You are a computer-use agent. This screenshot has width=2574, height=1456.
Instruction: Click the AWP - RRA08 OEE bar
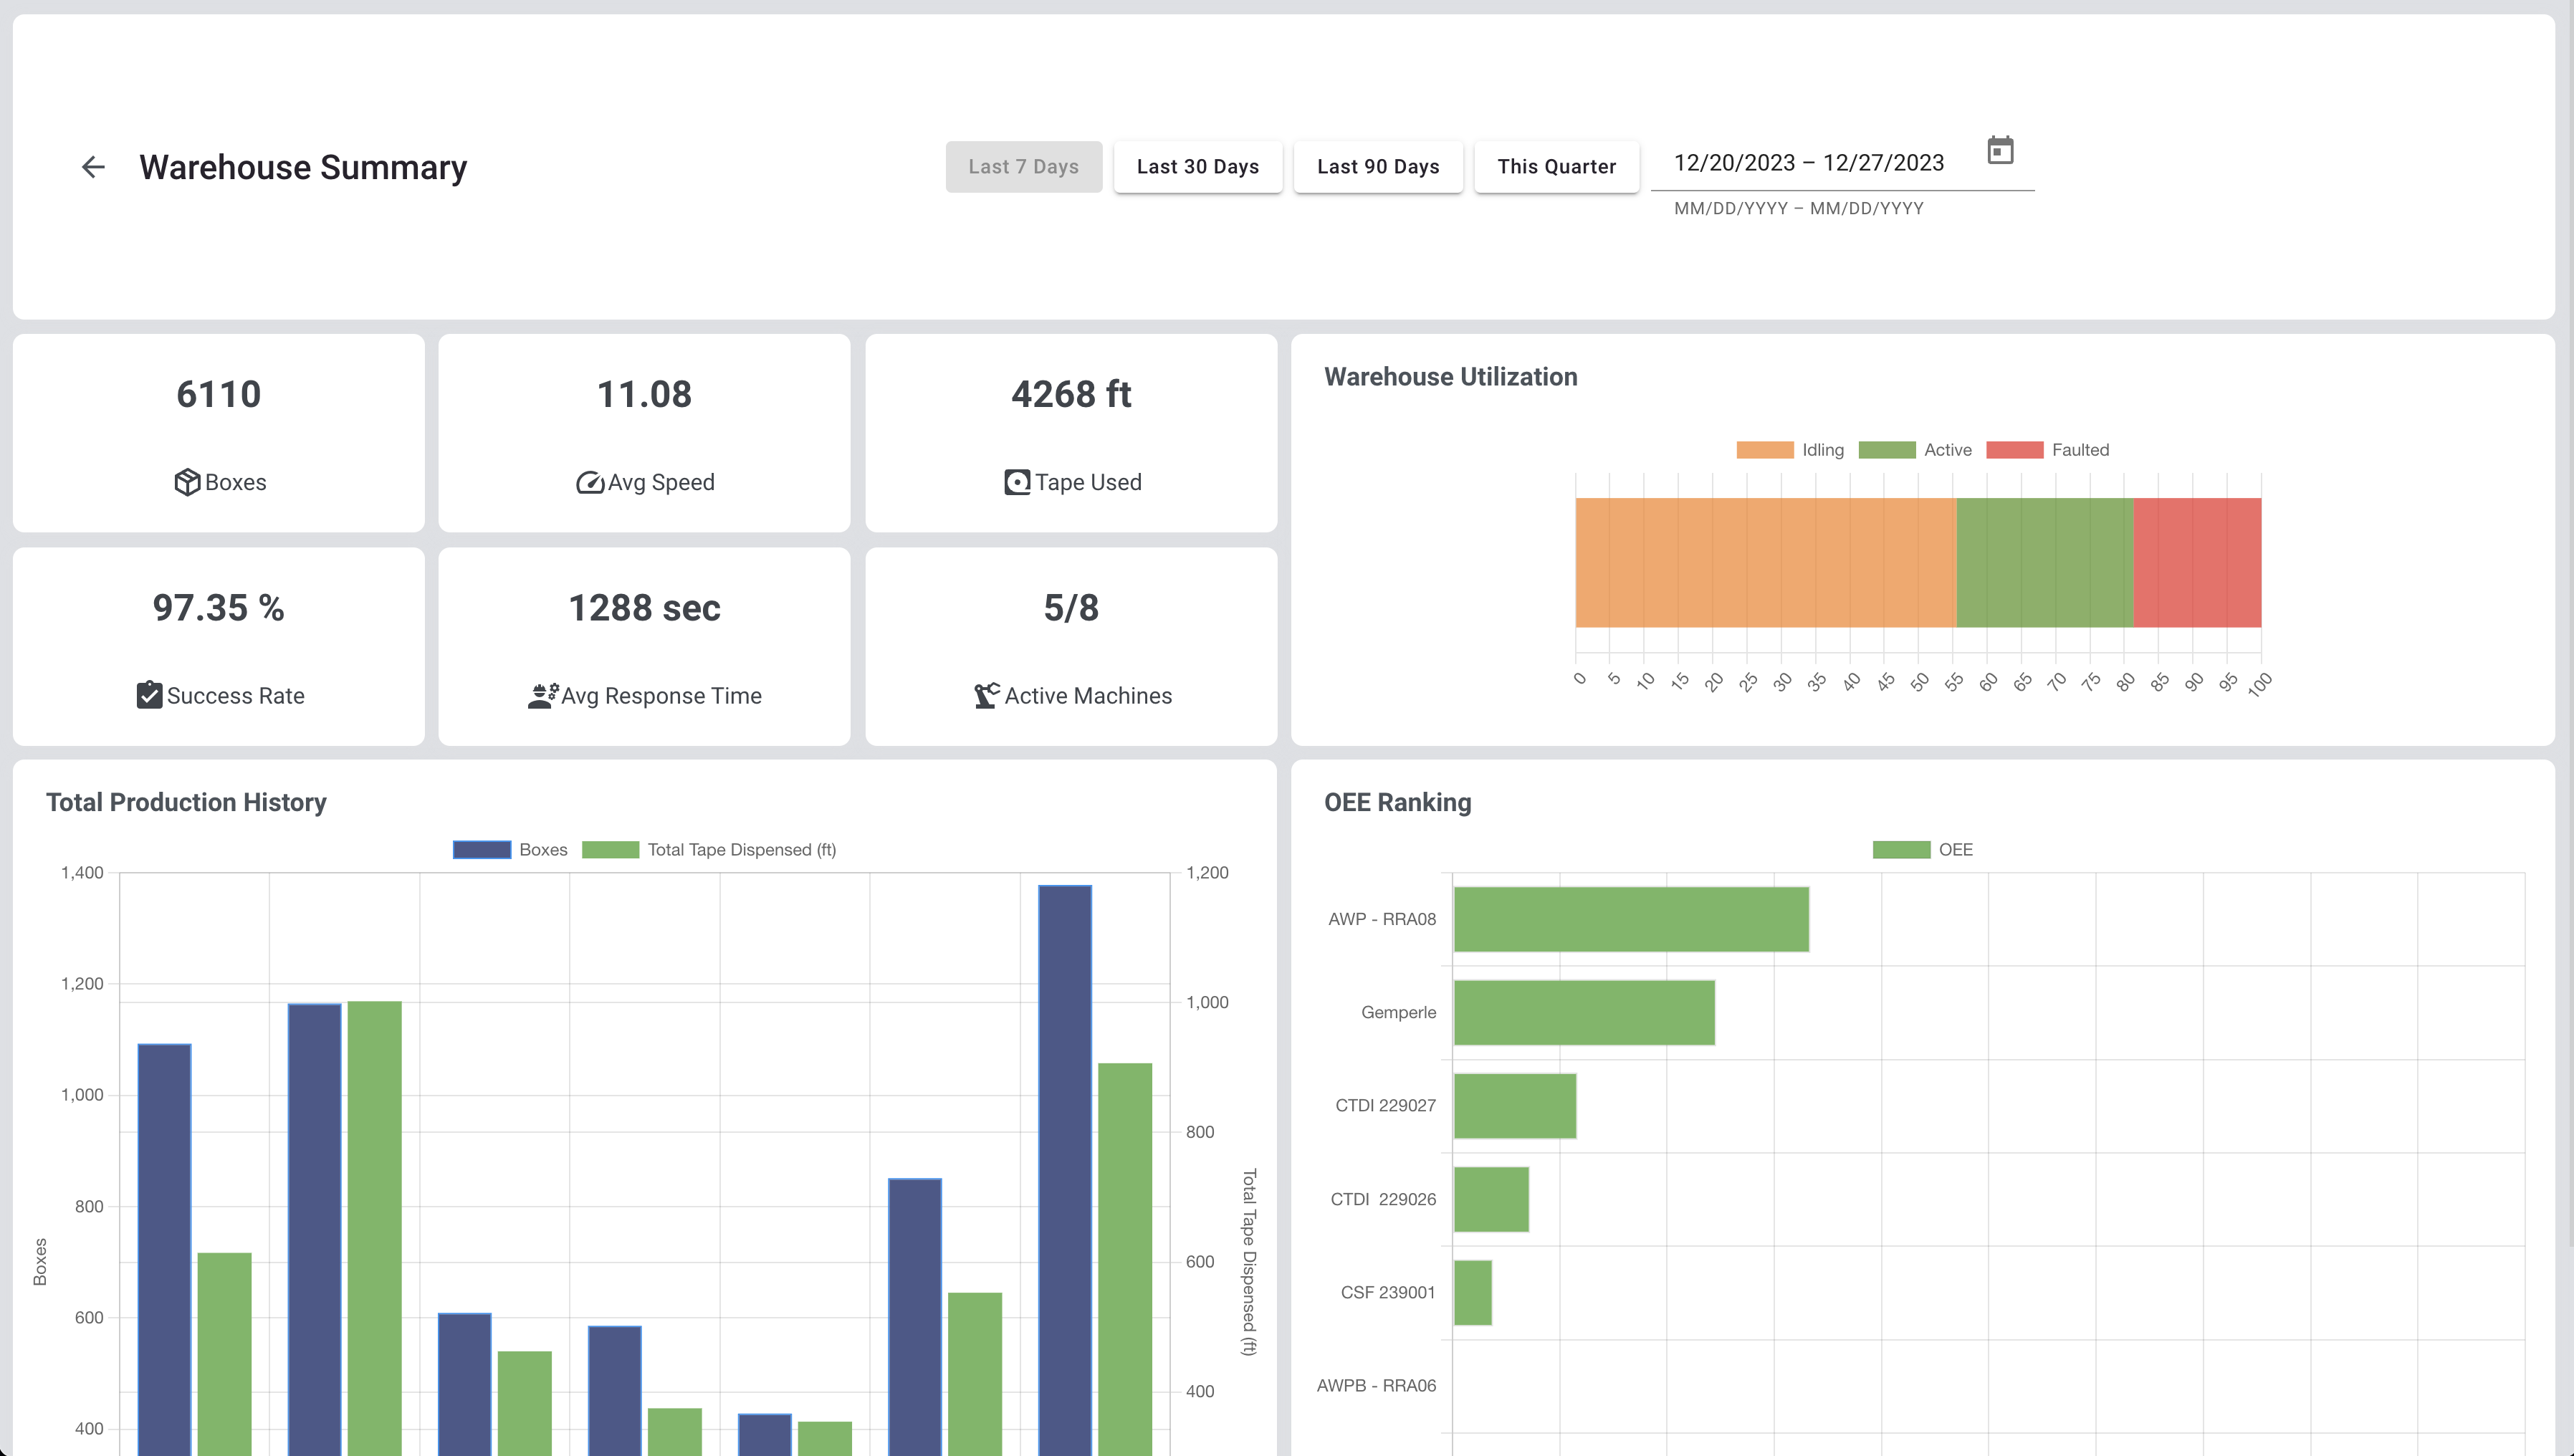[x=1630, y=919]
